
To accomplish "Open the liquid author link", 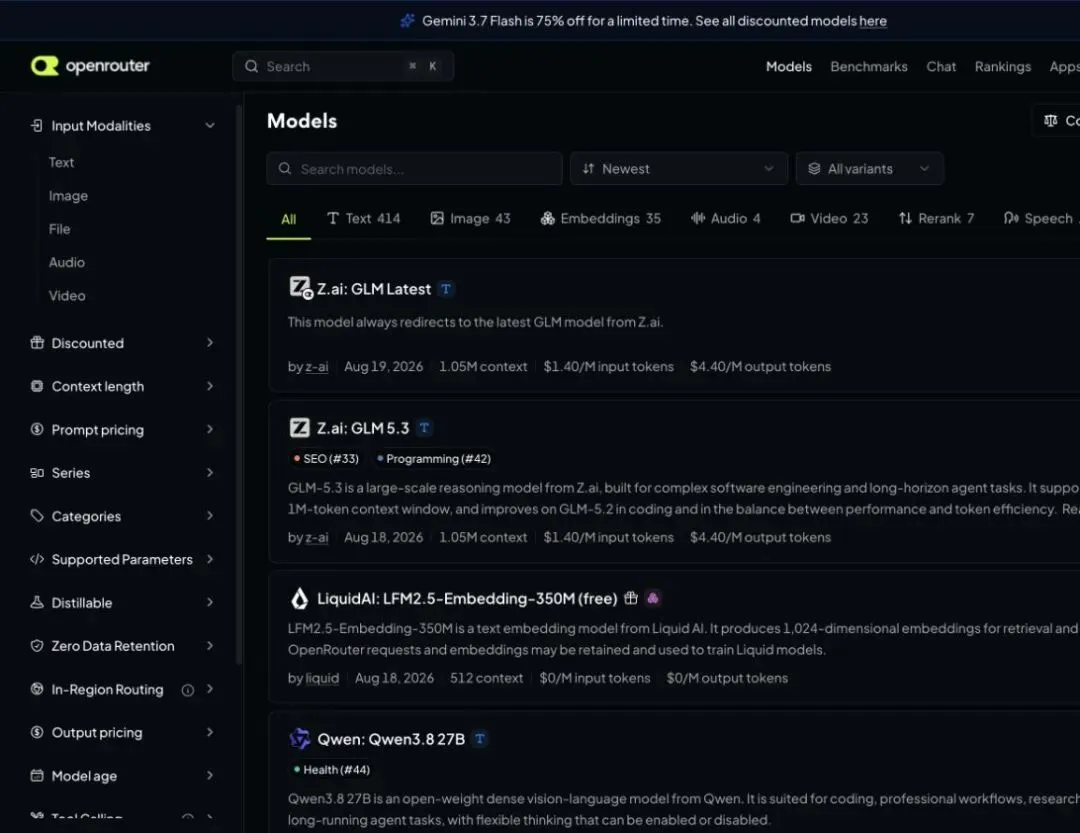I will (x=322, y=678).
